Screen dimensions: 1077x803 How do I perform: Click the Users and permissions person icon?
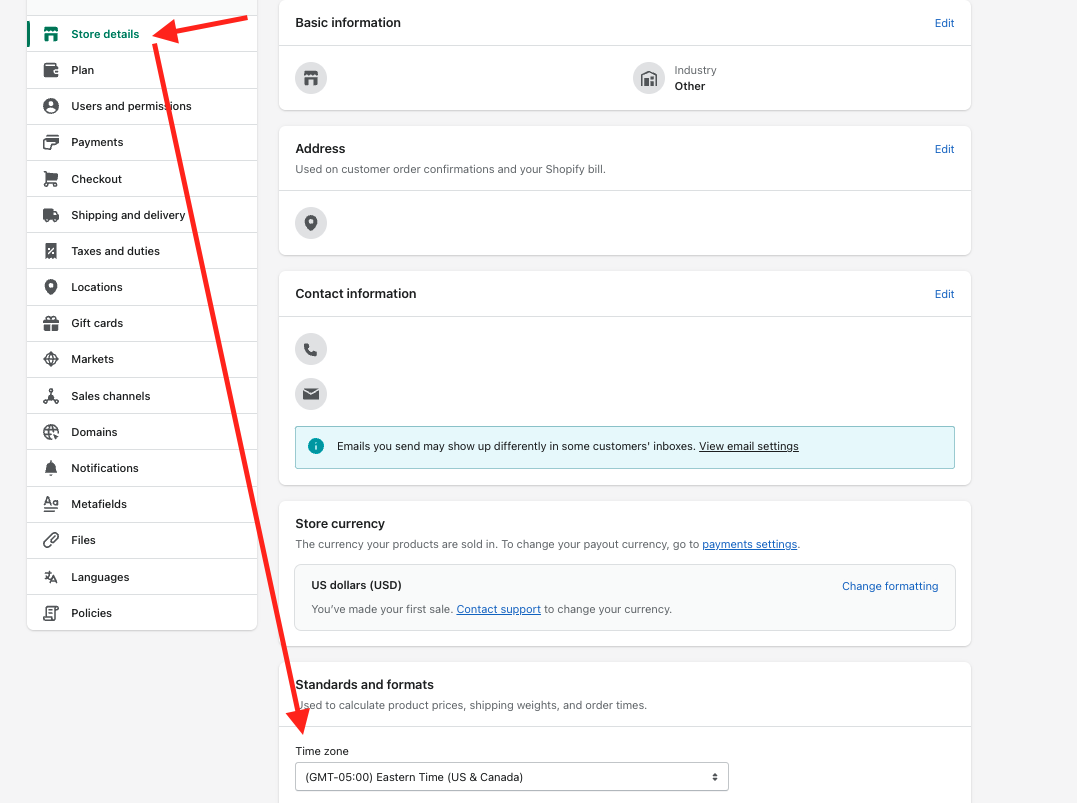(51, 106)
